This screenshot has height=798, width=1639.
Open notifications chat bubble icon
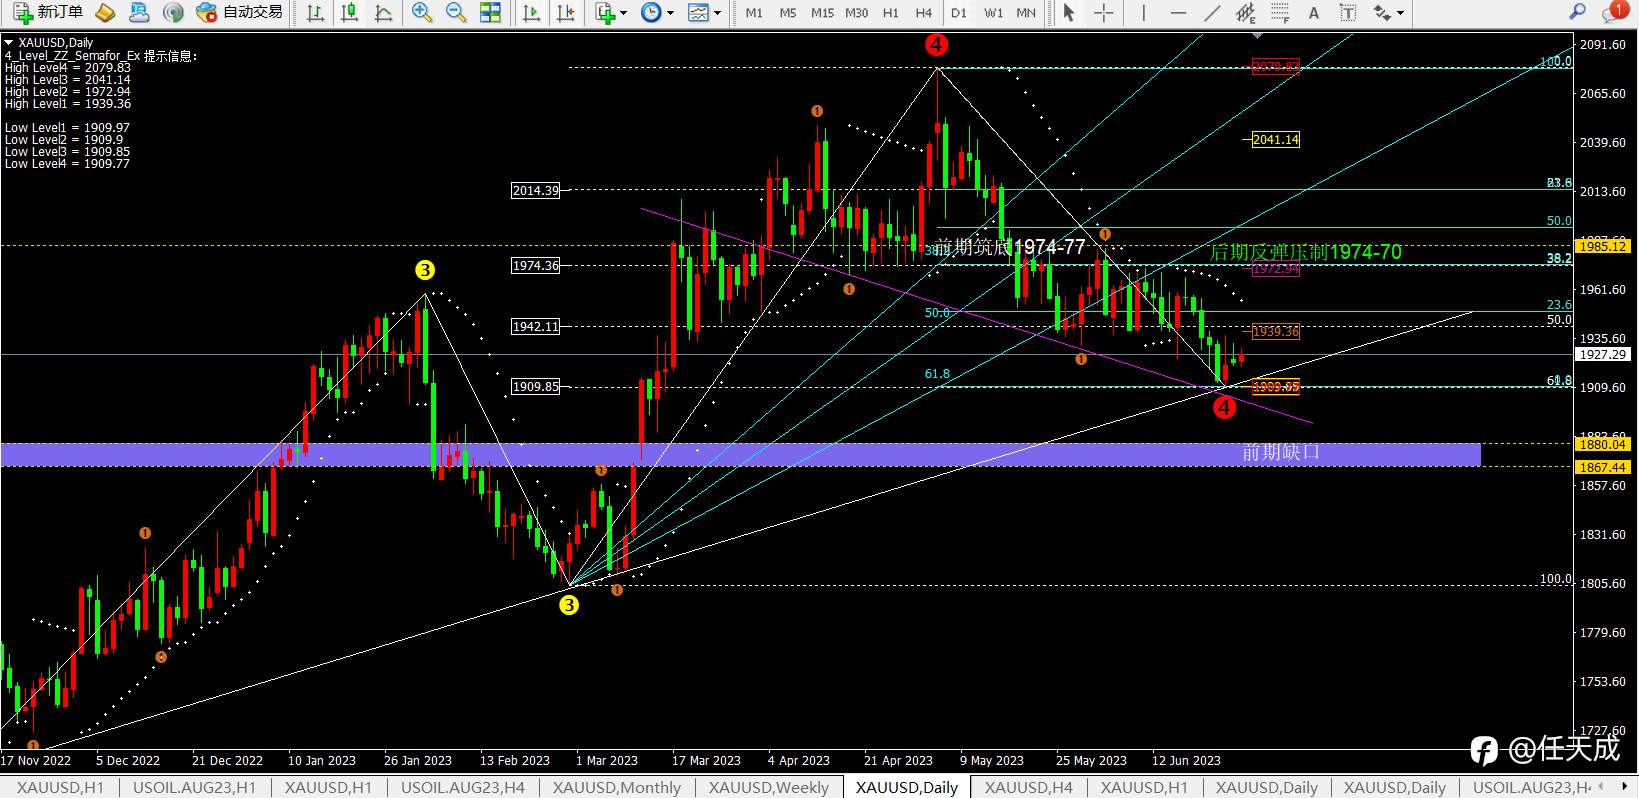click(1612, 12)
